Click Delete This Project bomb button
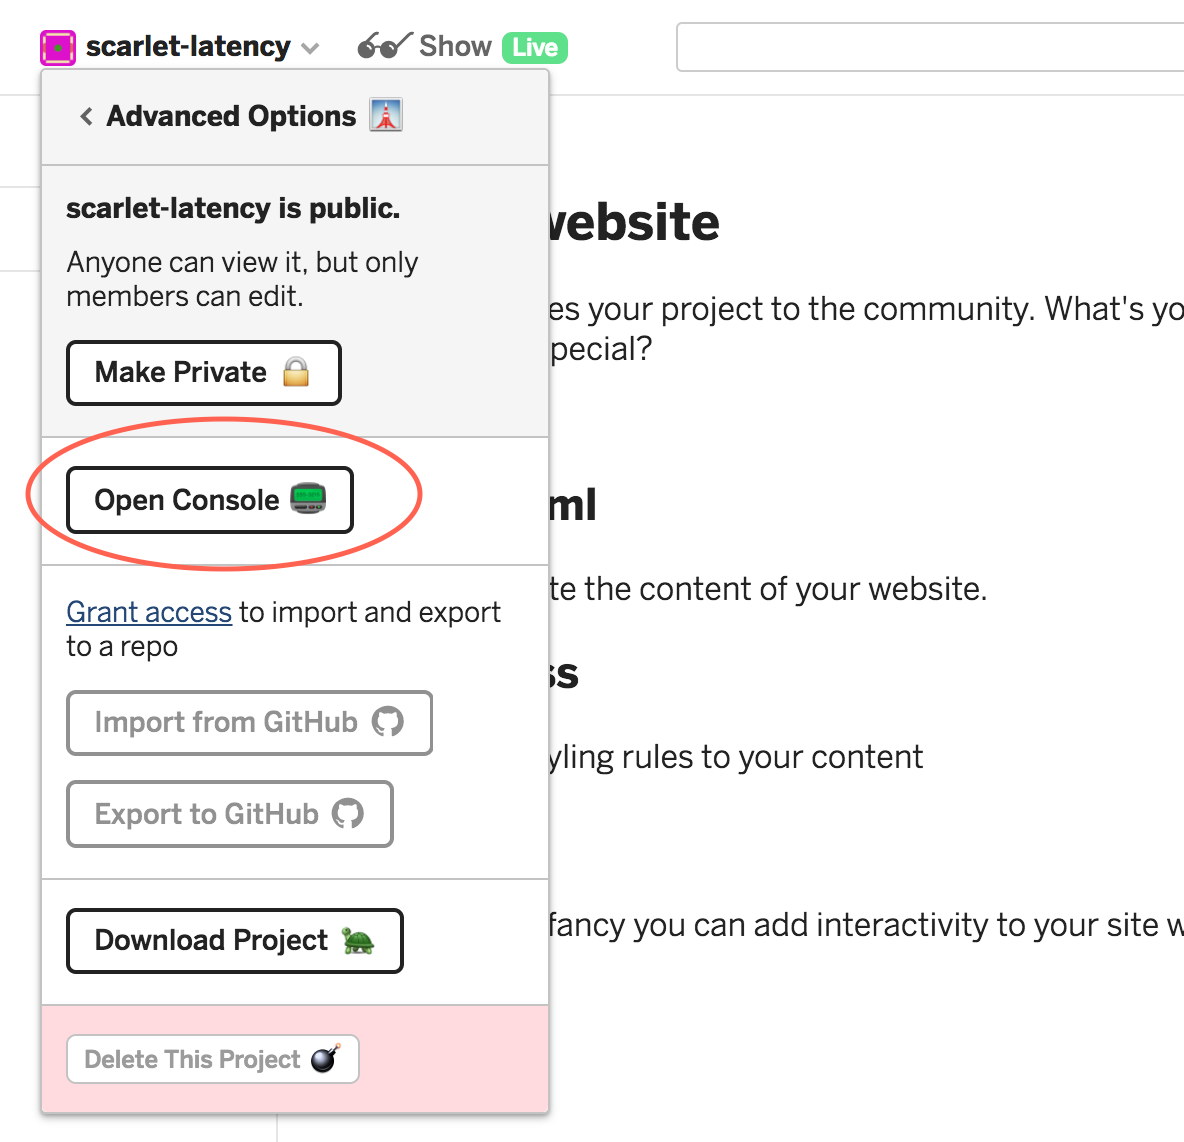 212,1059
